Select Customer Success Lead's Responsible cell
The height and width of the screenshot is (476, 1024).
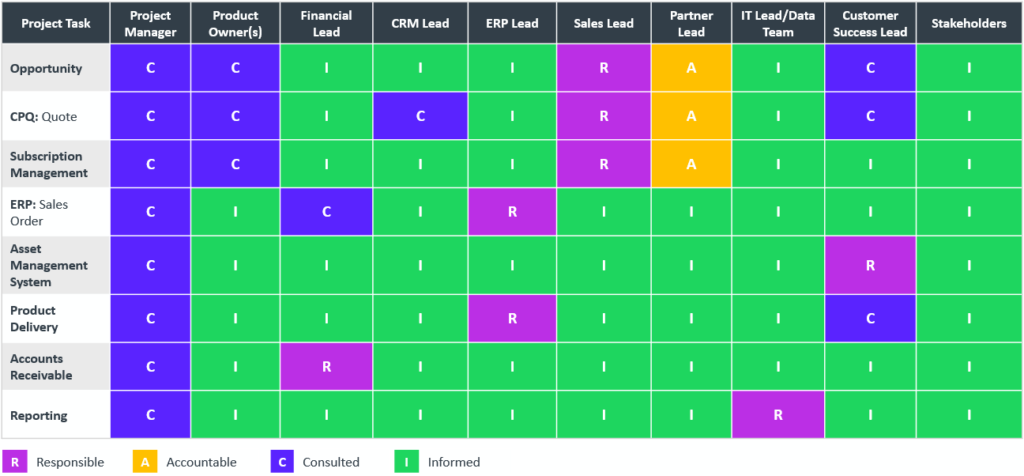click(870, 265)
